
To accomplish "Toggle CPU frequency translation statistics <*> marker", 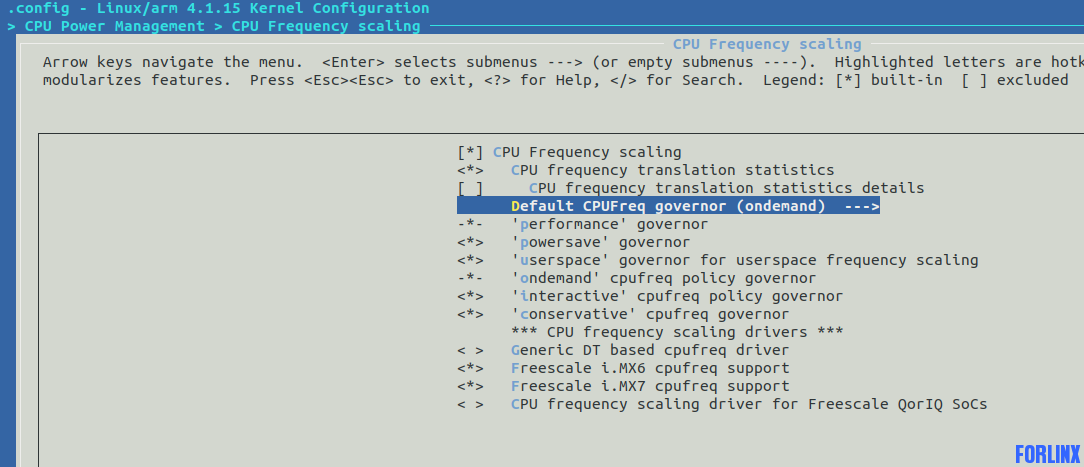I will coord(470,170).
